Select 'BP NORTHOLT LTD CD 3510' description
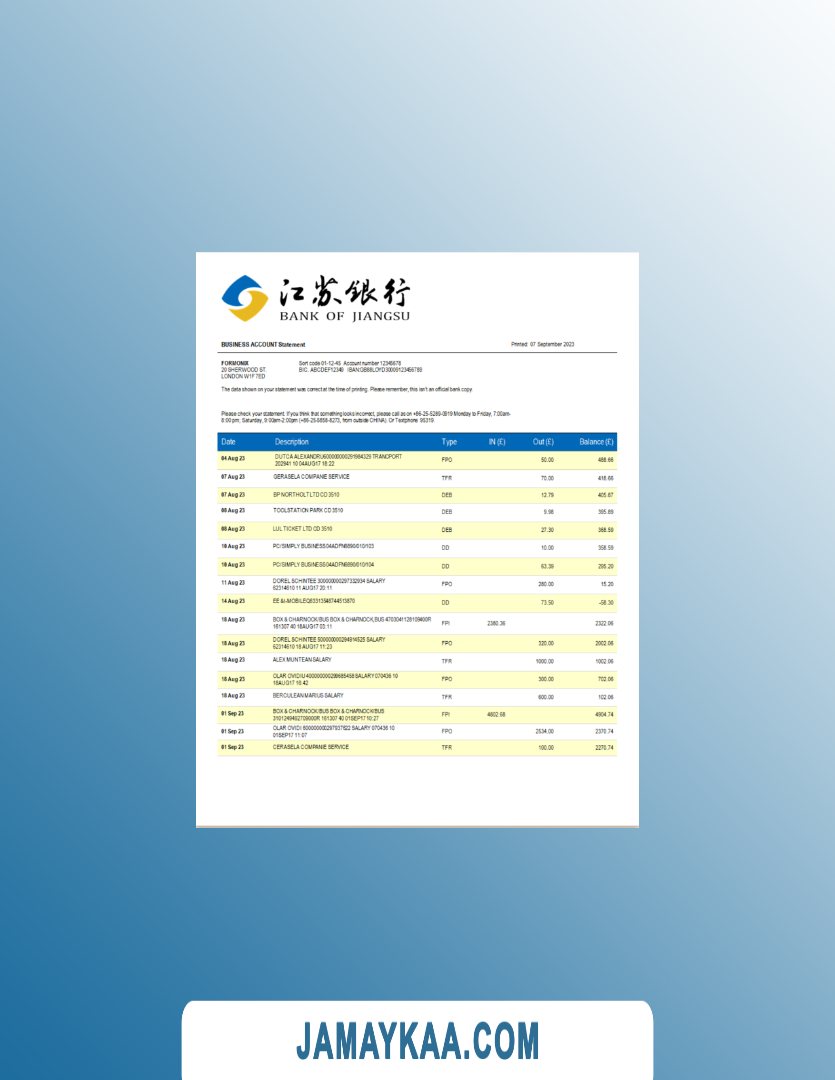Screen dimensions: 835x1080 [x=307, y=495]
